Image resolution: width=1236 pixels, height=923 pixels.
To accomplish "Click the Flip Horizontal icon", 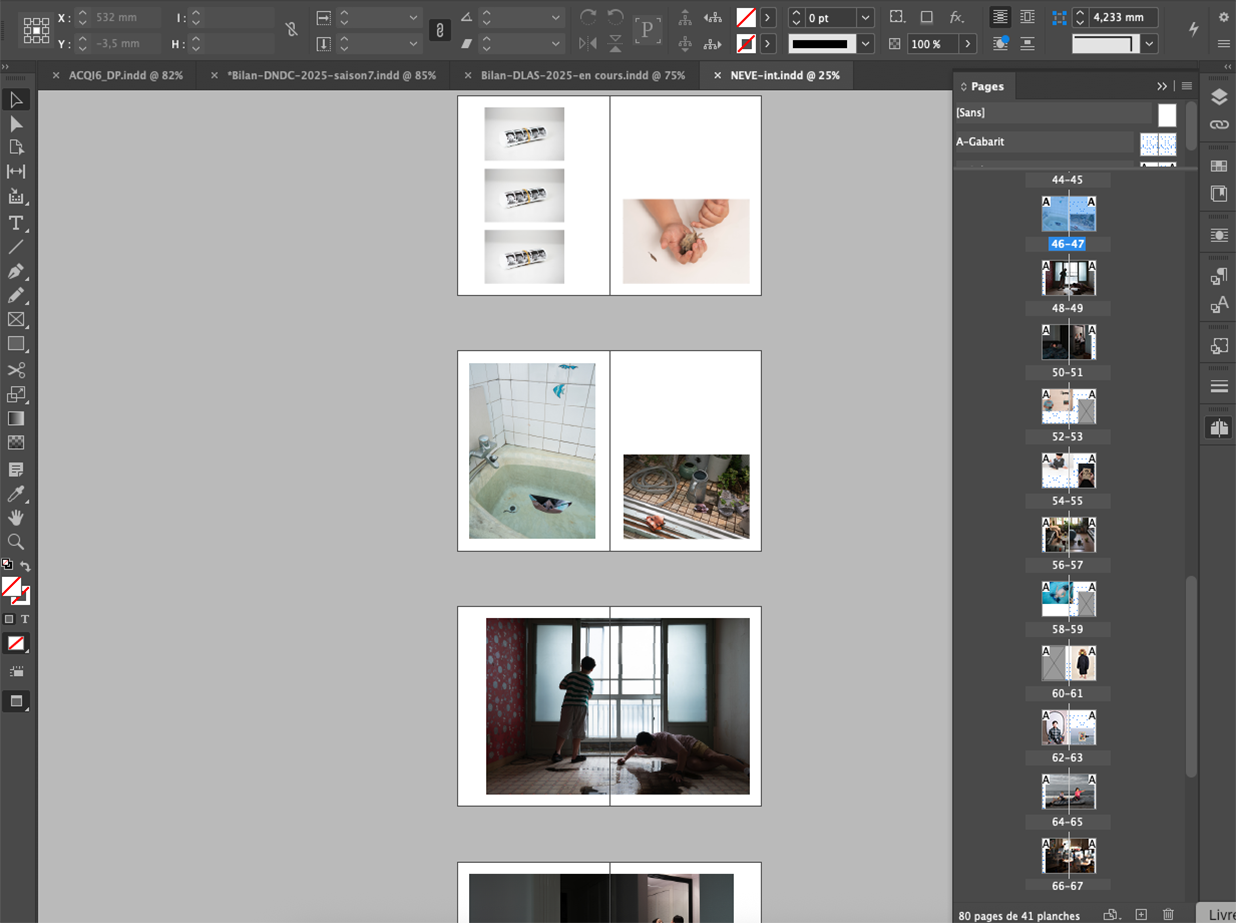I will coord(588,44).
